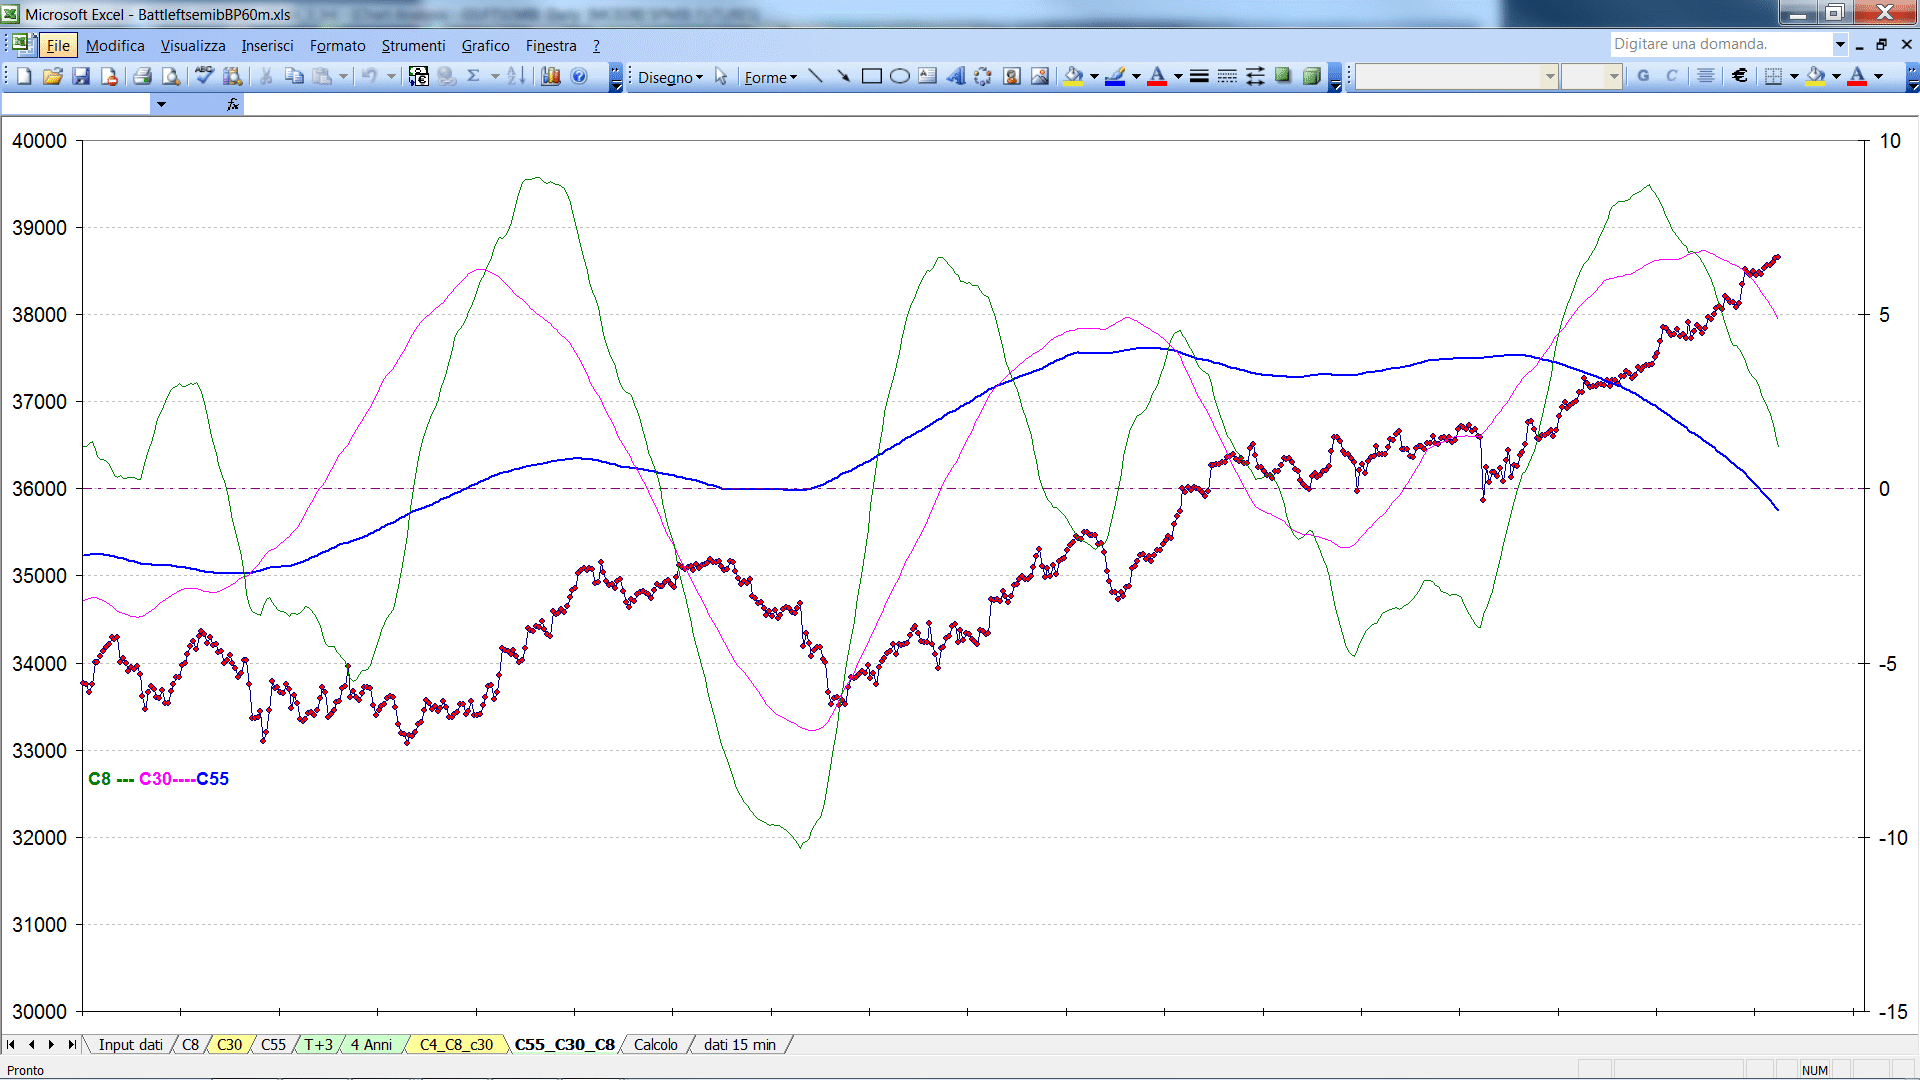This screenshot has width=1920, height=1080.
Task: Insert a picture from file
Action: pyautogui.click(x=1040, y=76)
